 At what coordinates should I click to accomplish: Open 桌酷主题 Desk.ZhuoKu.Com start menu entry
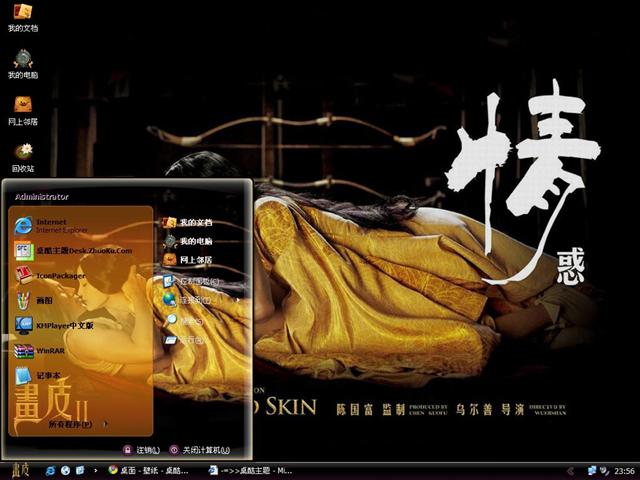[73, 251]
